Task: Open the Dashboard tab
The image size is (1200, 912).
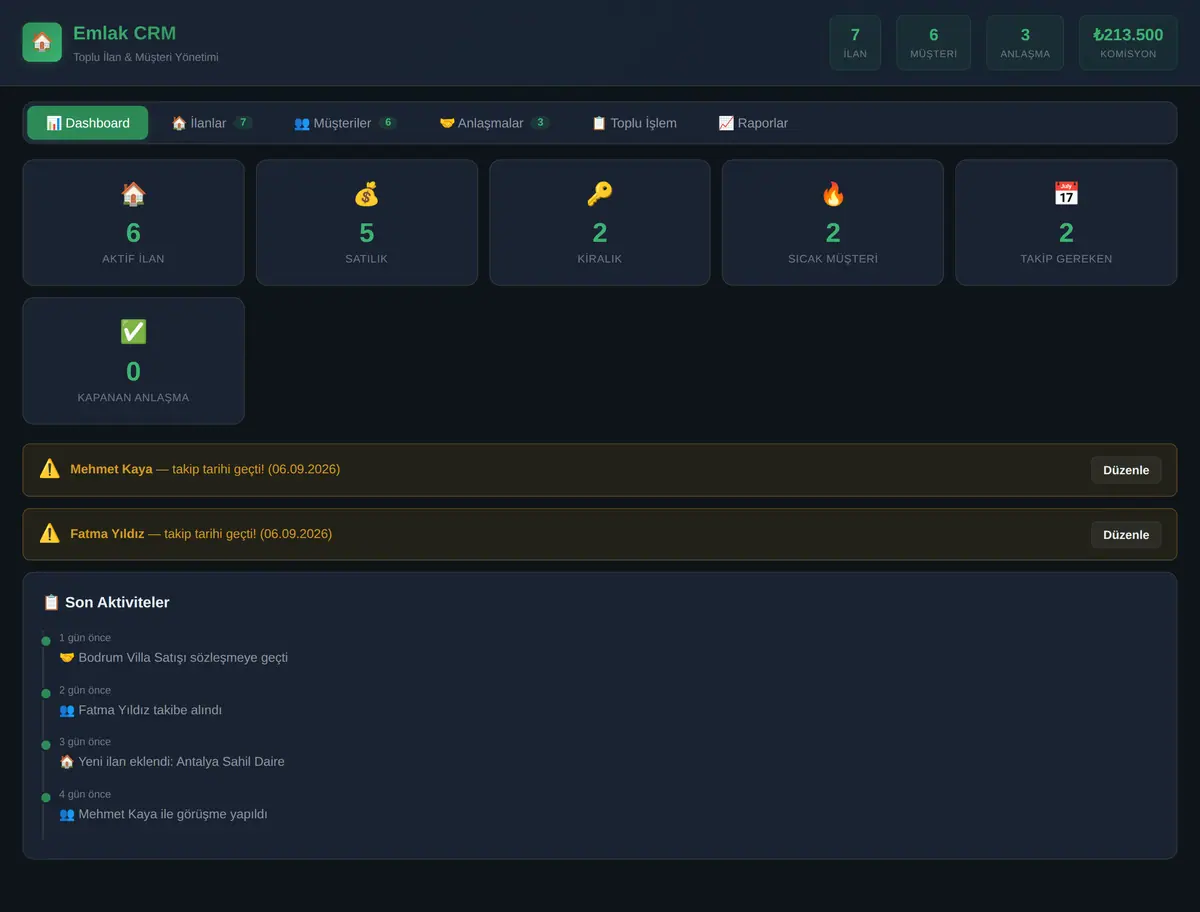Action: tap(88, 123)
